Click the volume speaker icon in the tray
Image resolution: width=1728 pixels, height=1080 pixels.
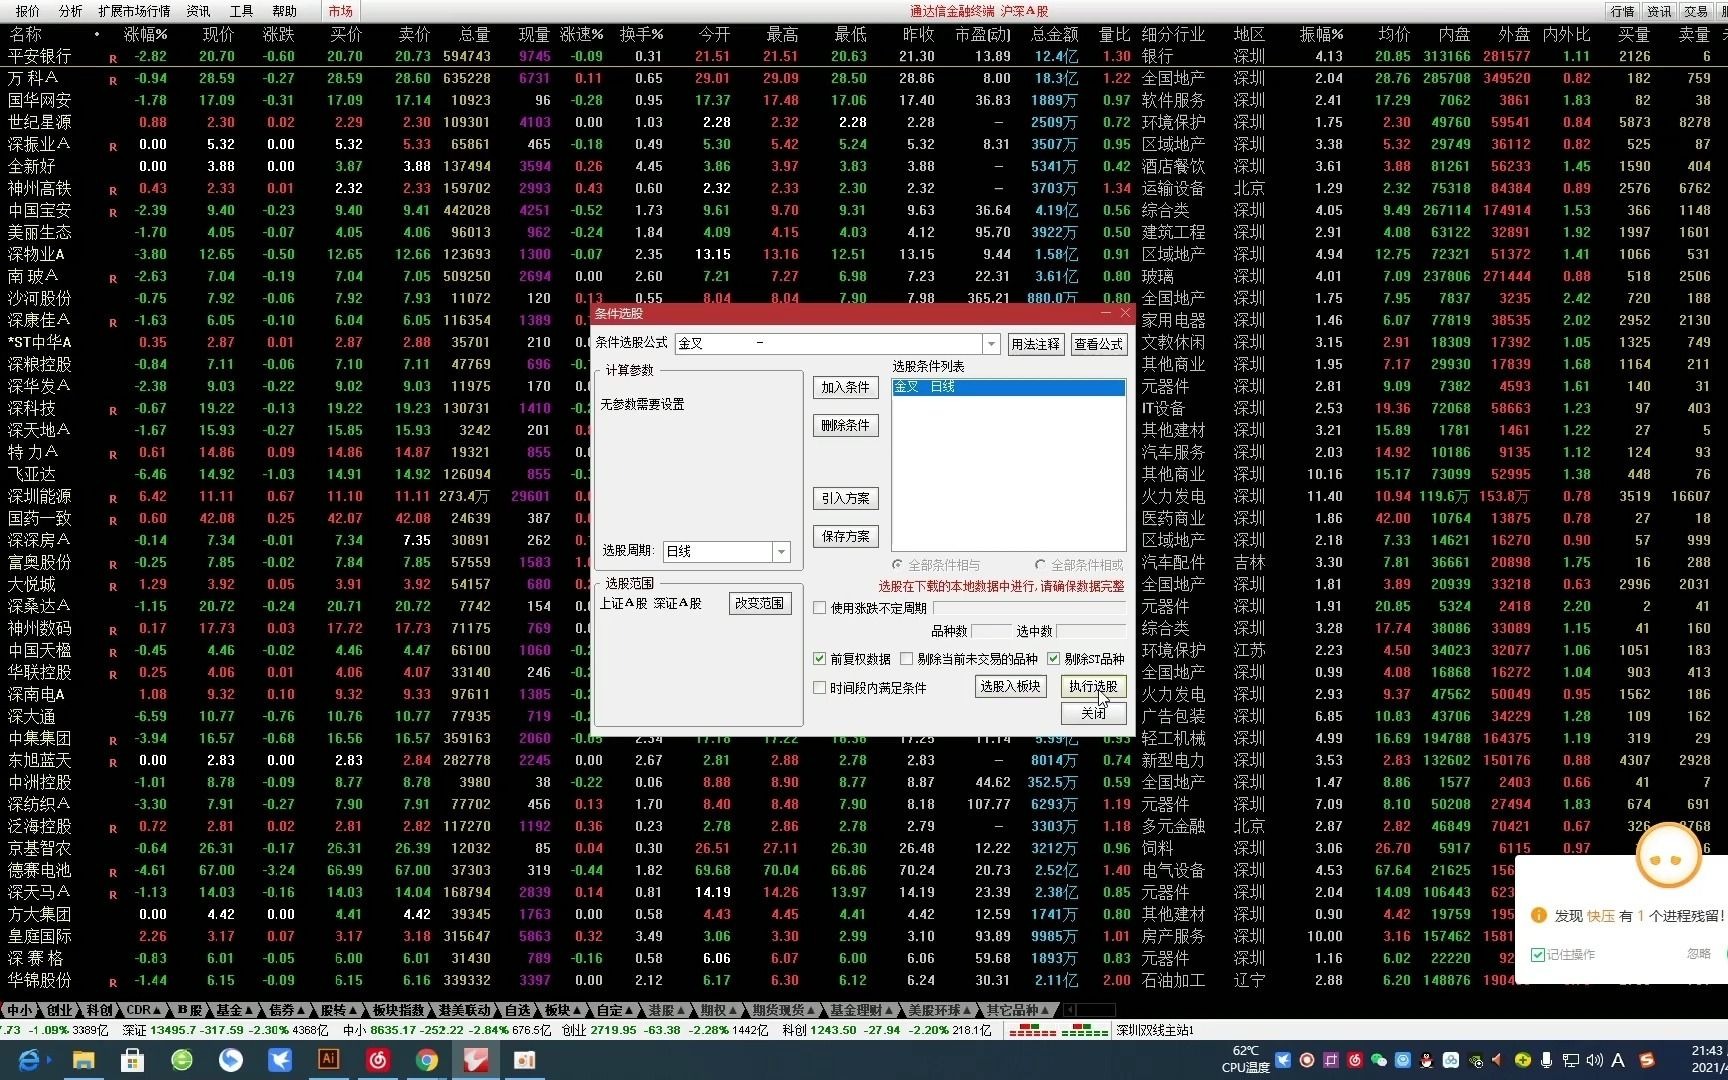tap(1595, 1059)
